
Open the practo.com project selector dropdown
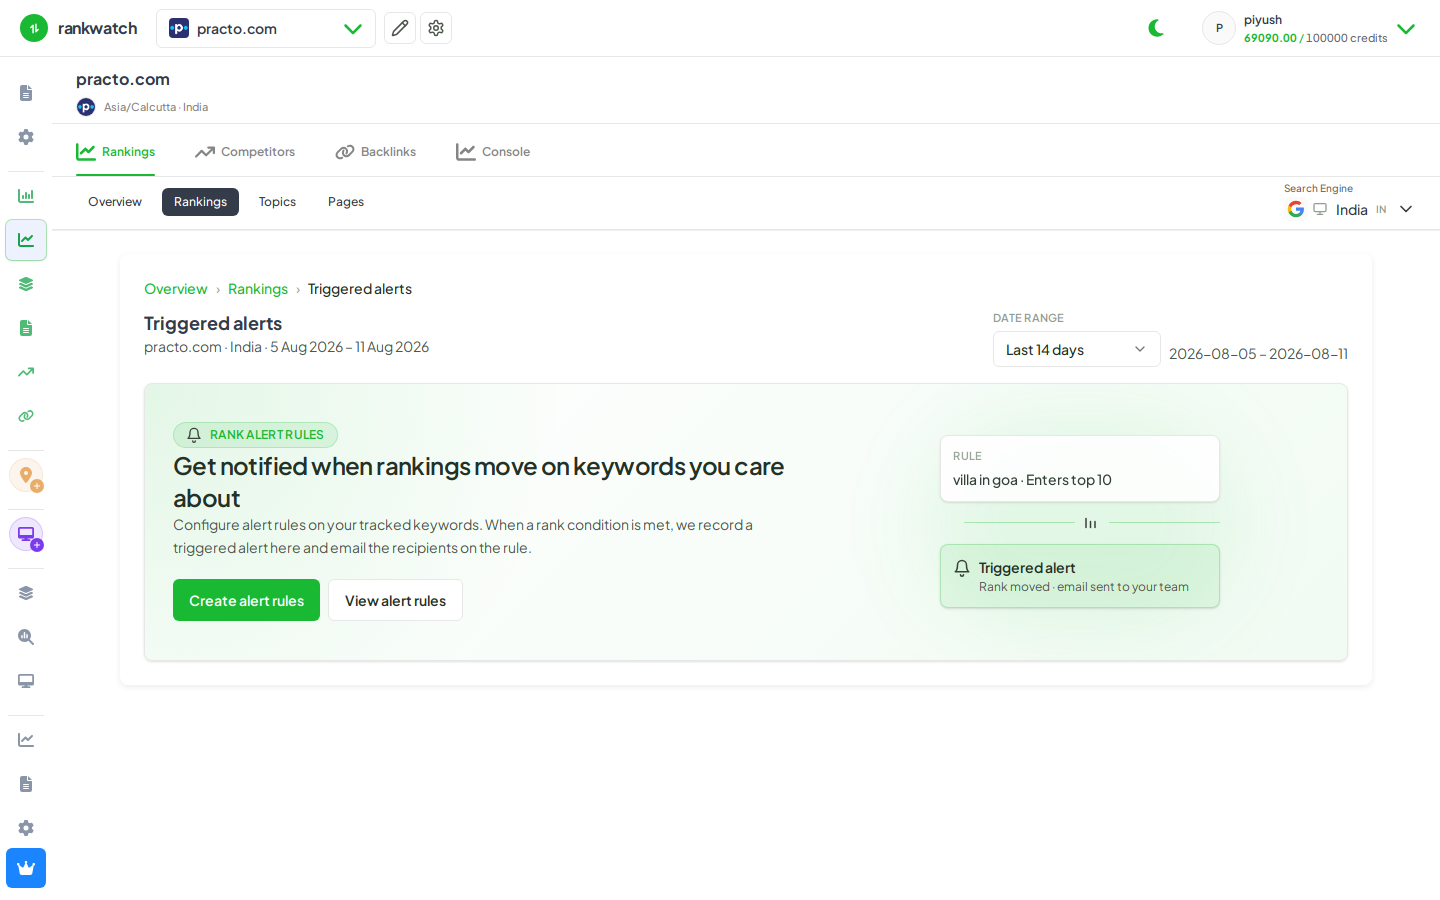[x=266, y=28]
